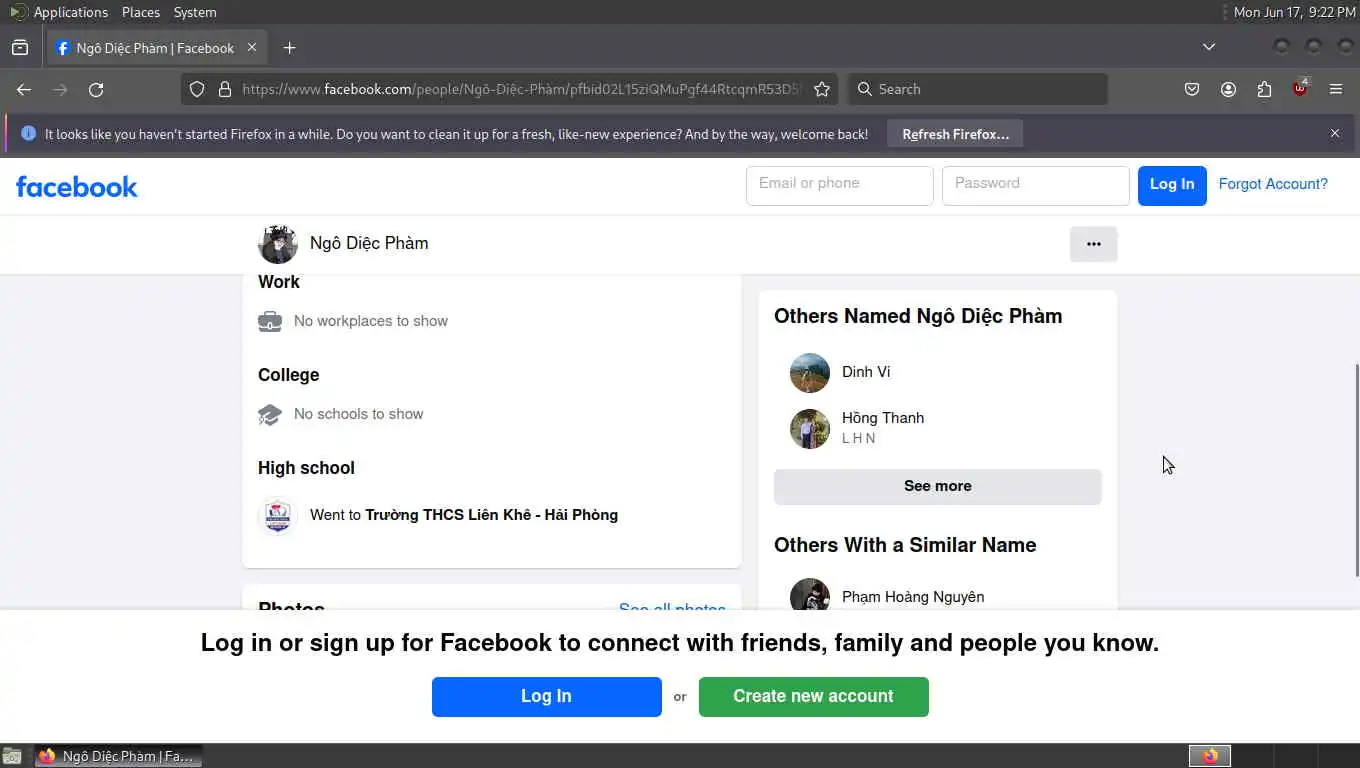The image size is (1360, 768).
Task: Reload the page with the refresh icon
Action: pos(96,89)
